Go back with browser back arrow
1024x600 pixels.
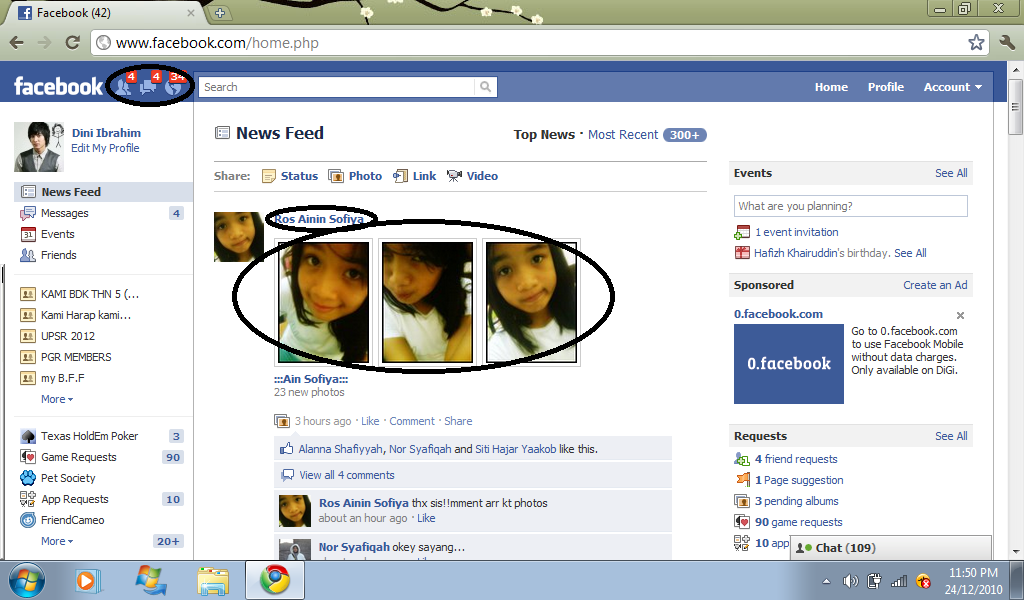tap(17, 43)
